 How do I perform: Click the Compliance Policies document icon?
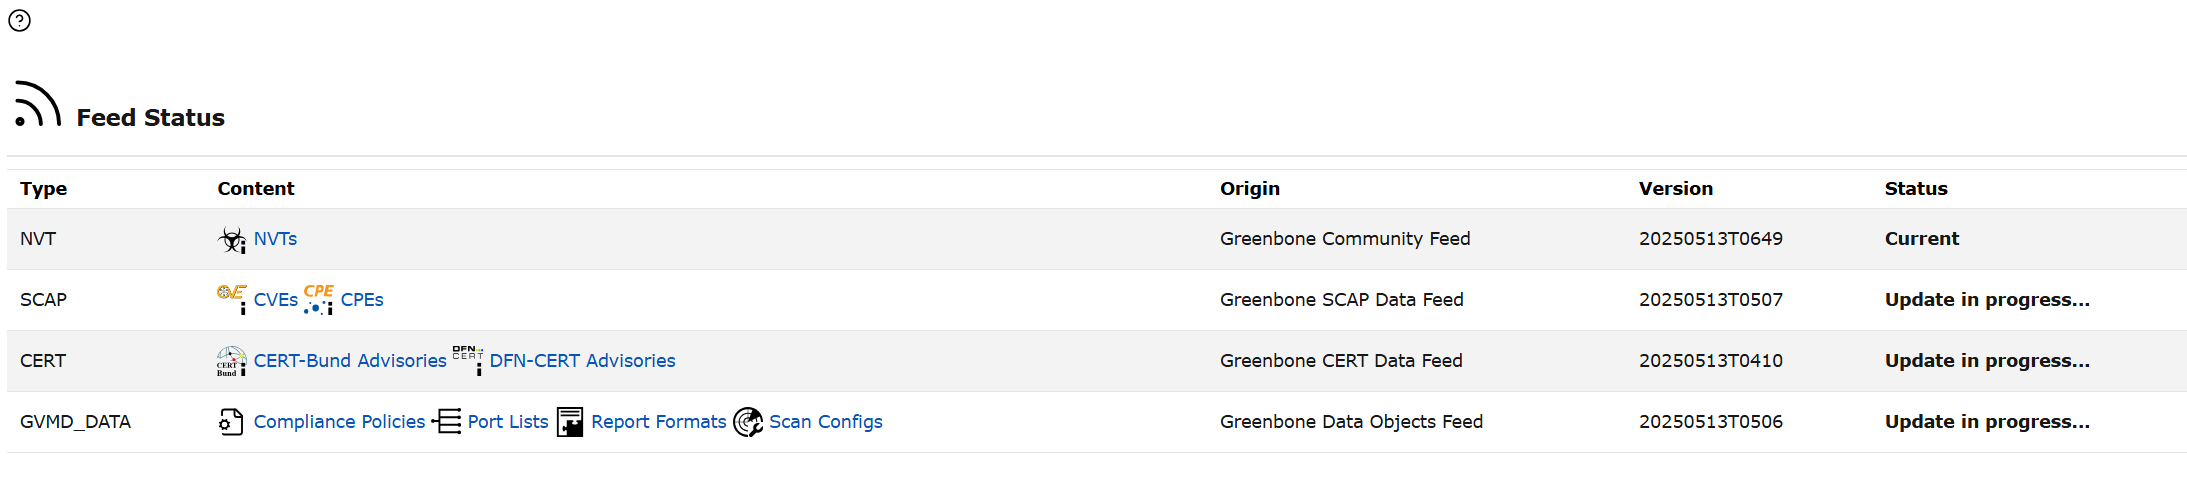point(232,422)
